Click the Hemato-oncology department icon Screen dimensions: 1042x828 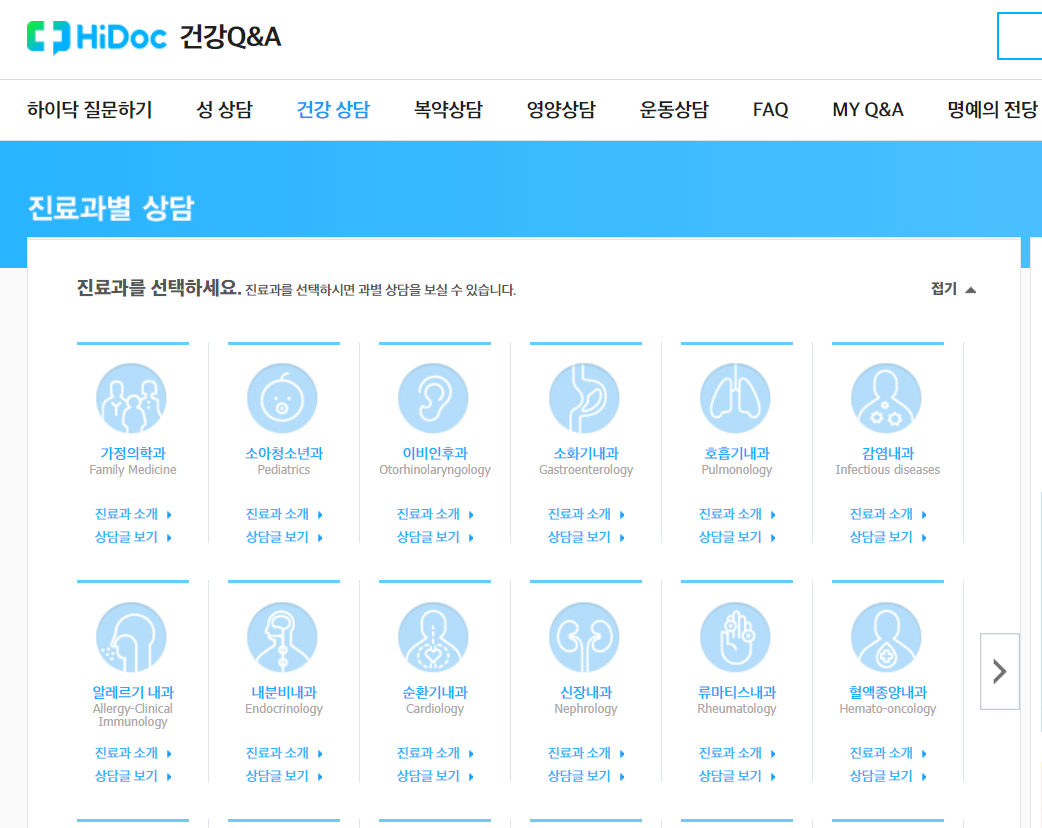point(888,636)
